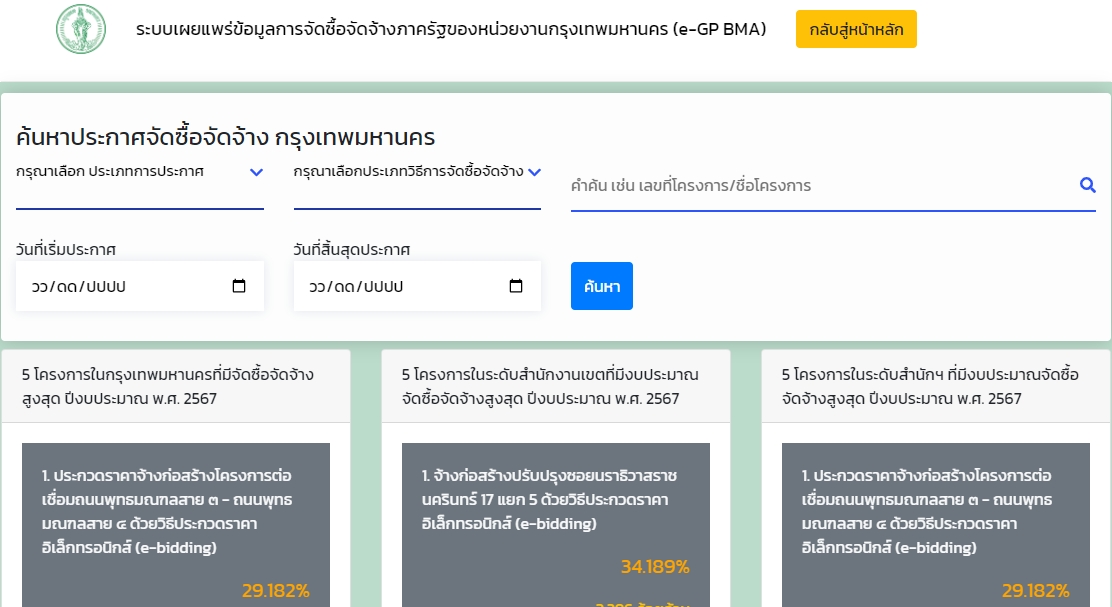
Task: Open calendar picker for วันที่สิ้นสุดประกาศ
Action: click(x=516, y=286)
